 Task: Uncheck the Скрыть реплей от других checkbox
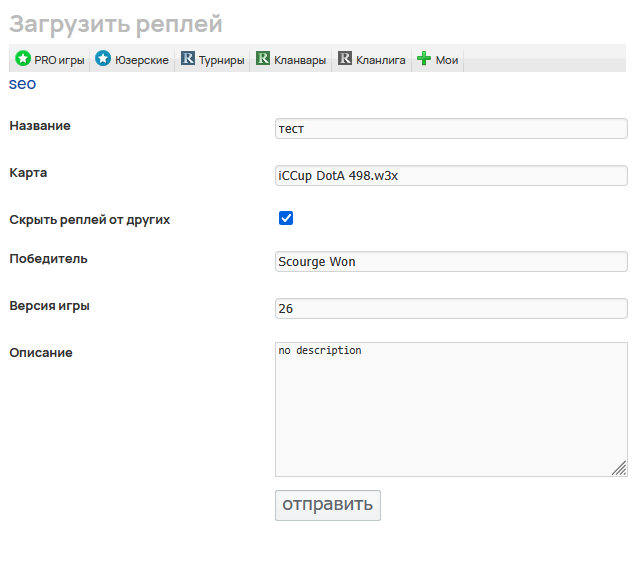[x=286, y=218]
